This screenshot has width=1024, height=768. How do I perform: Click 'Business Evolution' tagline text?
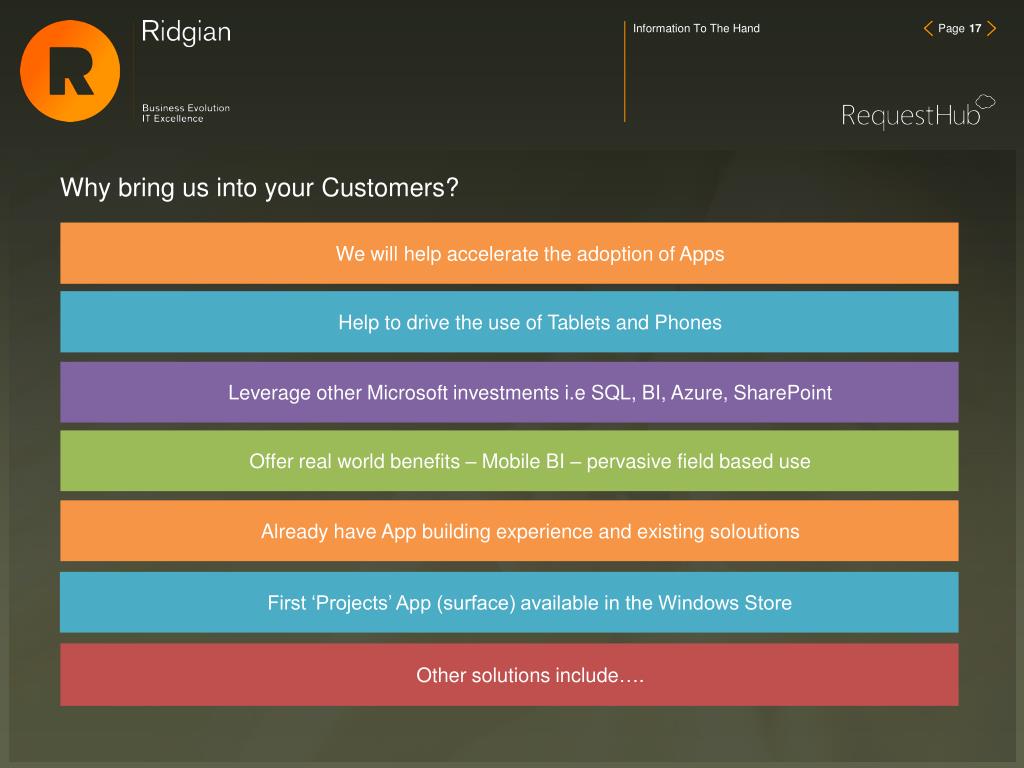186,108
